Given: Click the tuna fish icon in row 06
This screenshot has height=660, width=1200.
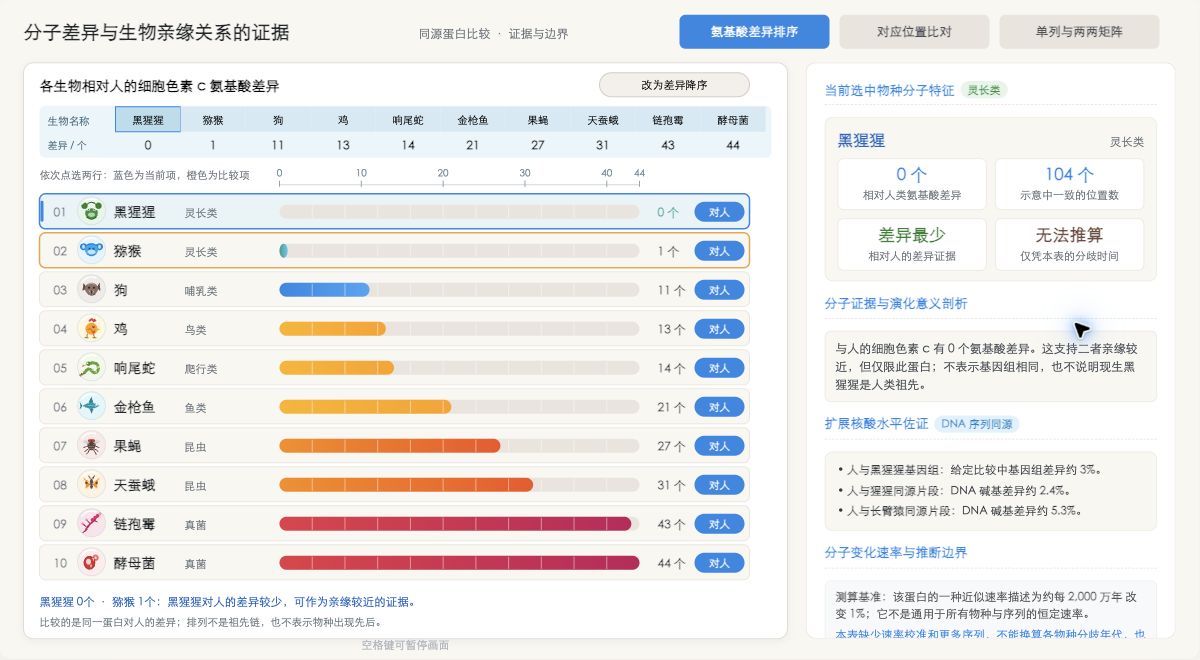Looking at the screenshot, I should click(x=92, y=407).
